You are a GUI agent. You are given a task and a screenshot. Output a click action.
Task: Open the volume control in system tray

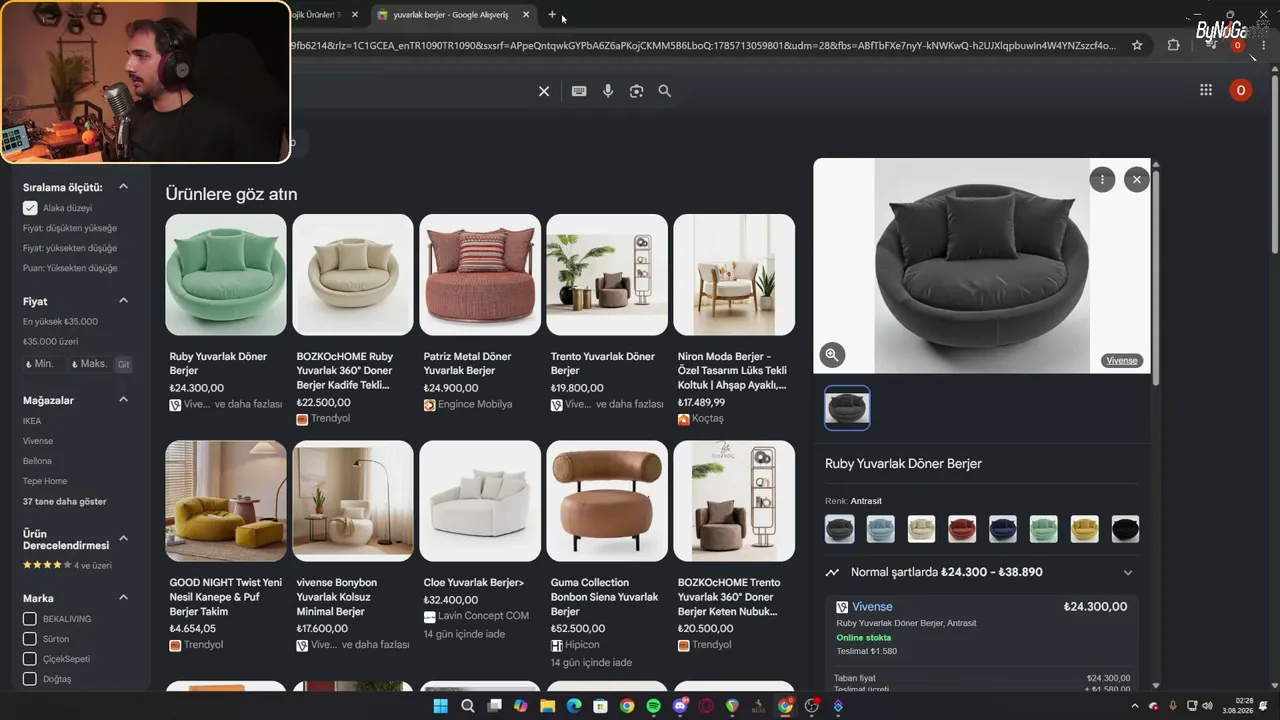click(x=1207, y=706)
